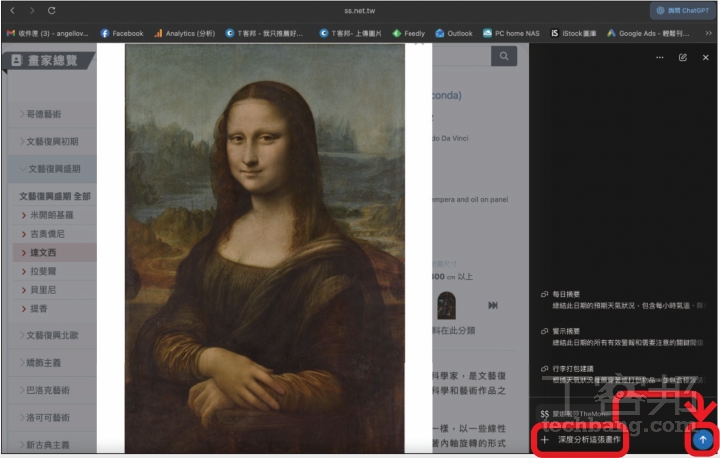
Task: Click the ss.net.tw address bar
Action: tap(360, 11)
